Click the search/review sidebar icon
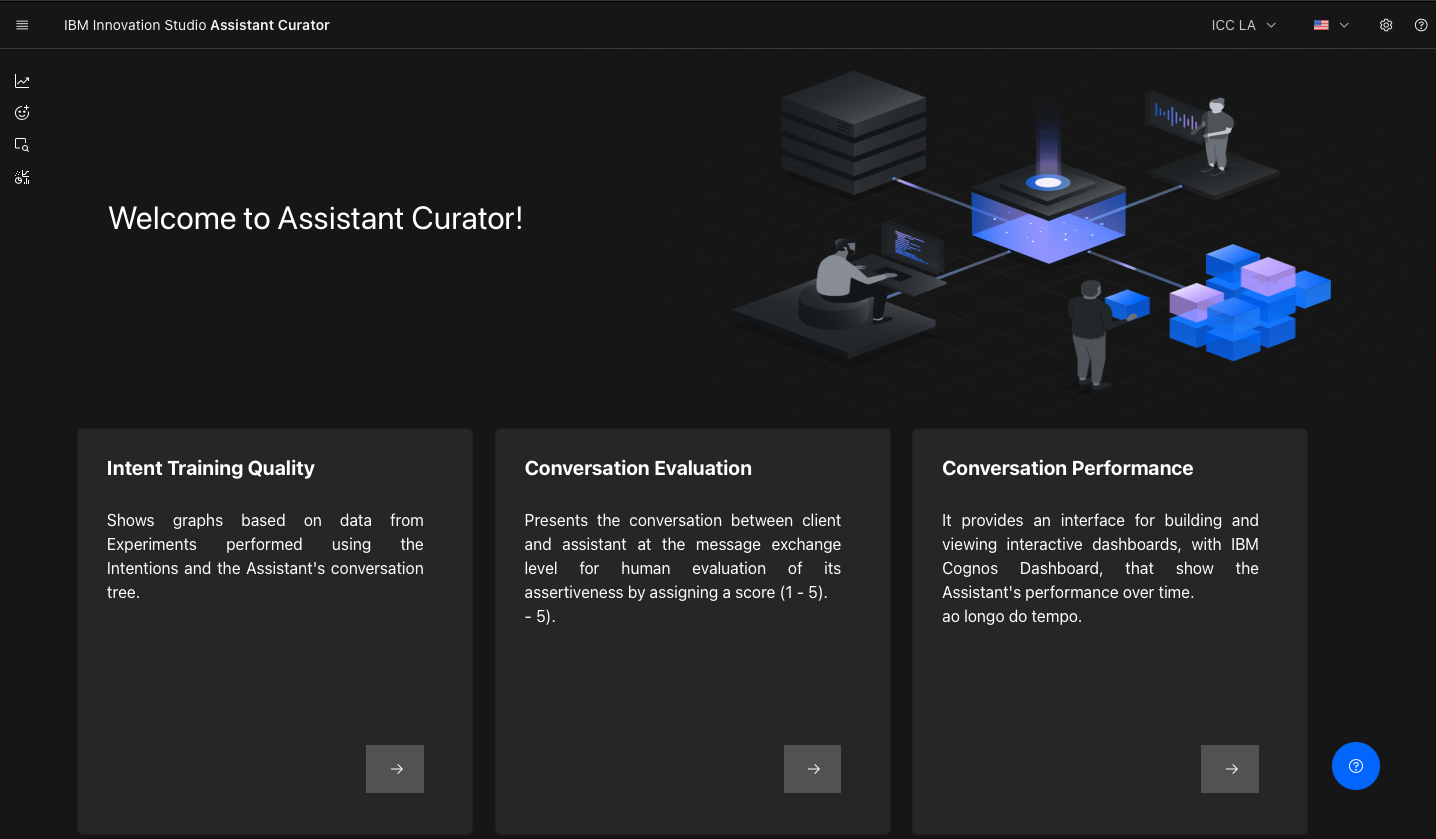 pyautogui.click(x=21, y=144)
